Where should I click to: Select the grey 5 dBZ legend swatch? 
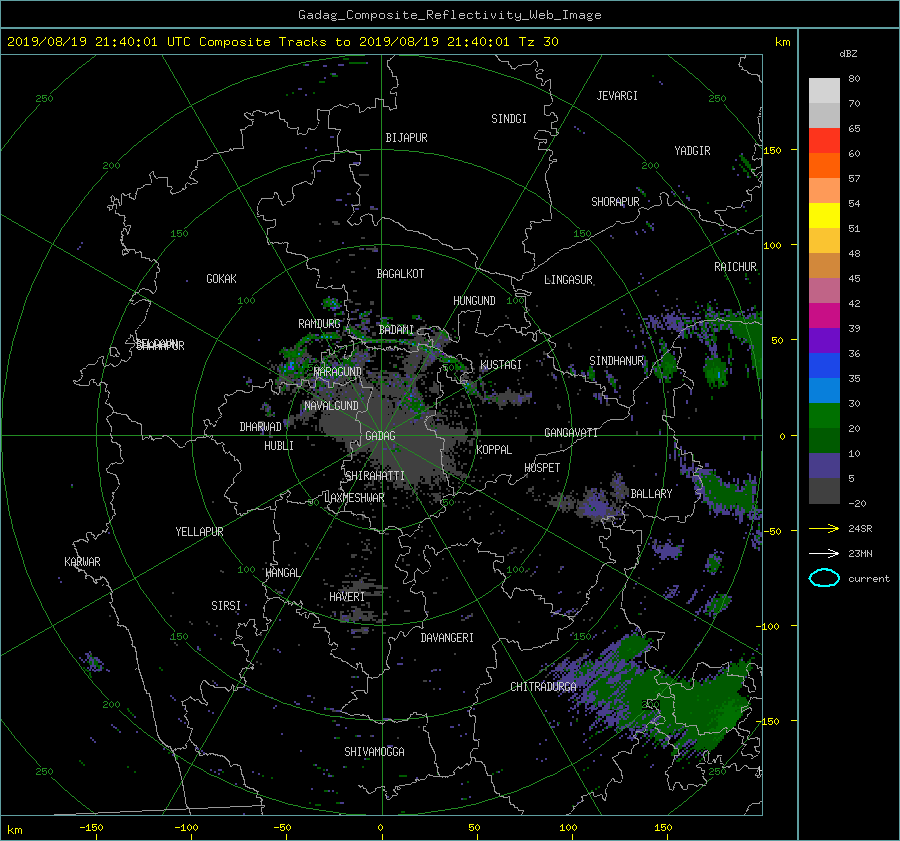[824, 491]
